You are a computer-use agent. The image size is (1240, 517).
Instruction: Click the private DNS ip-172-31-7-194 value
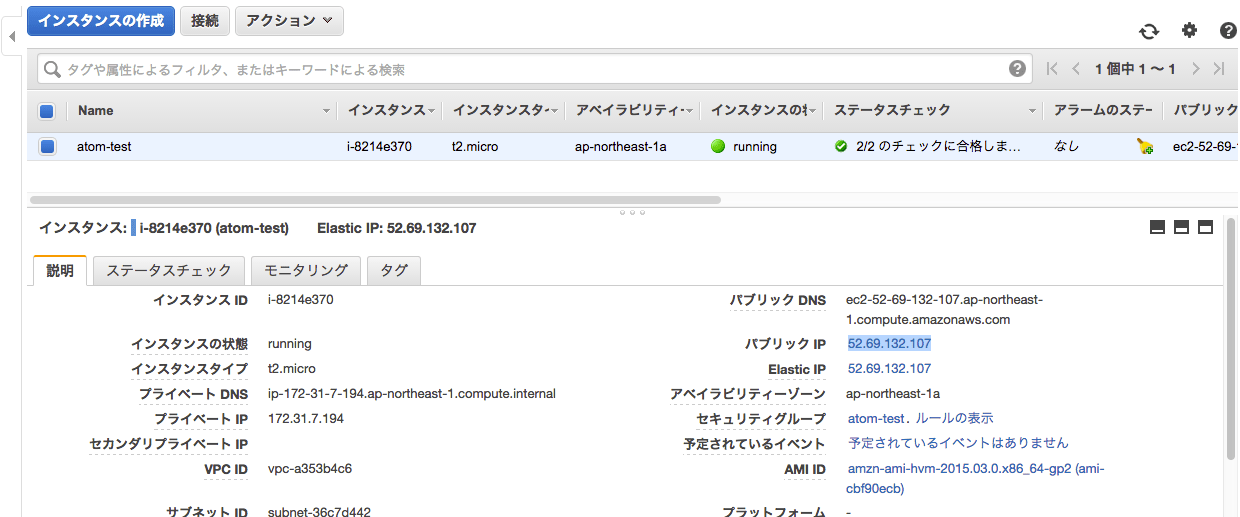pyautogui.click(x=412, y=393)
